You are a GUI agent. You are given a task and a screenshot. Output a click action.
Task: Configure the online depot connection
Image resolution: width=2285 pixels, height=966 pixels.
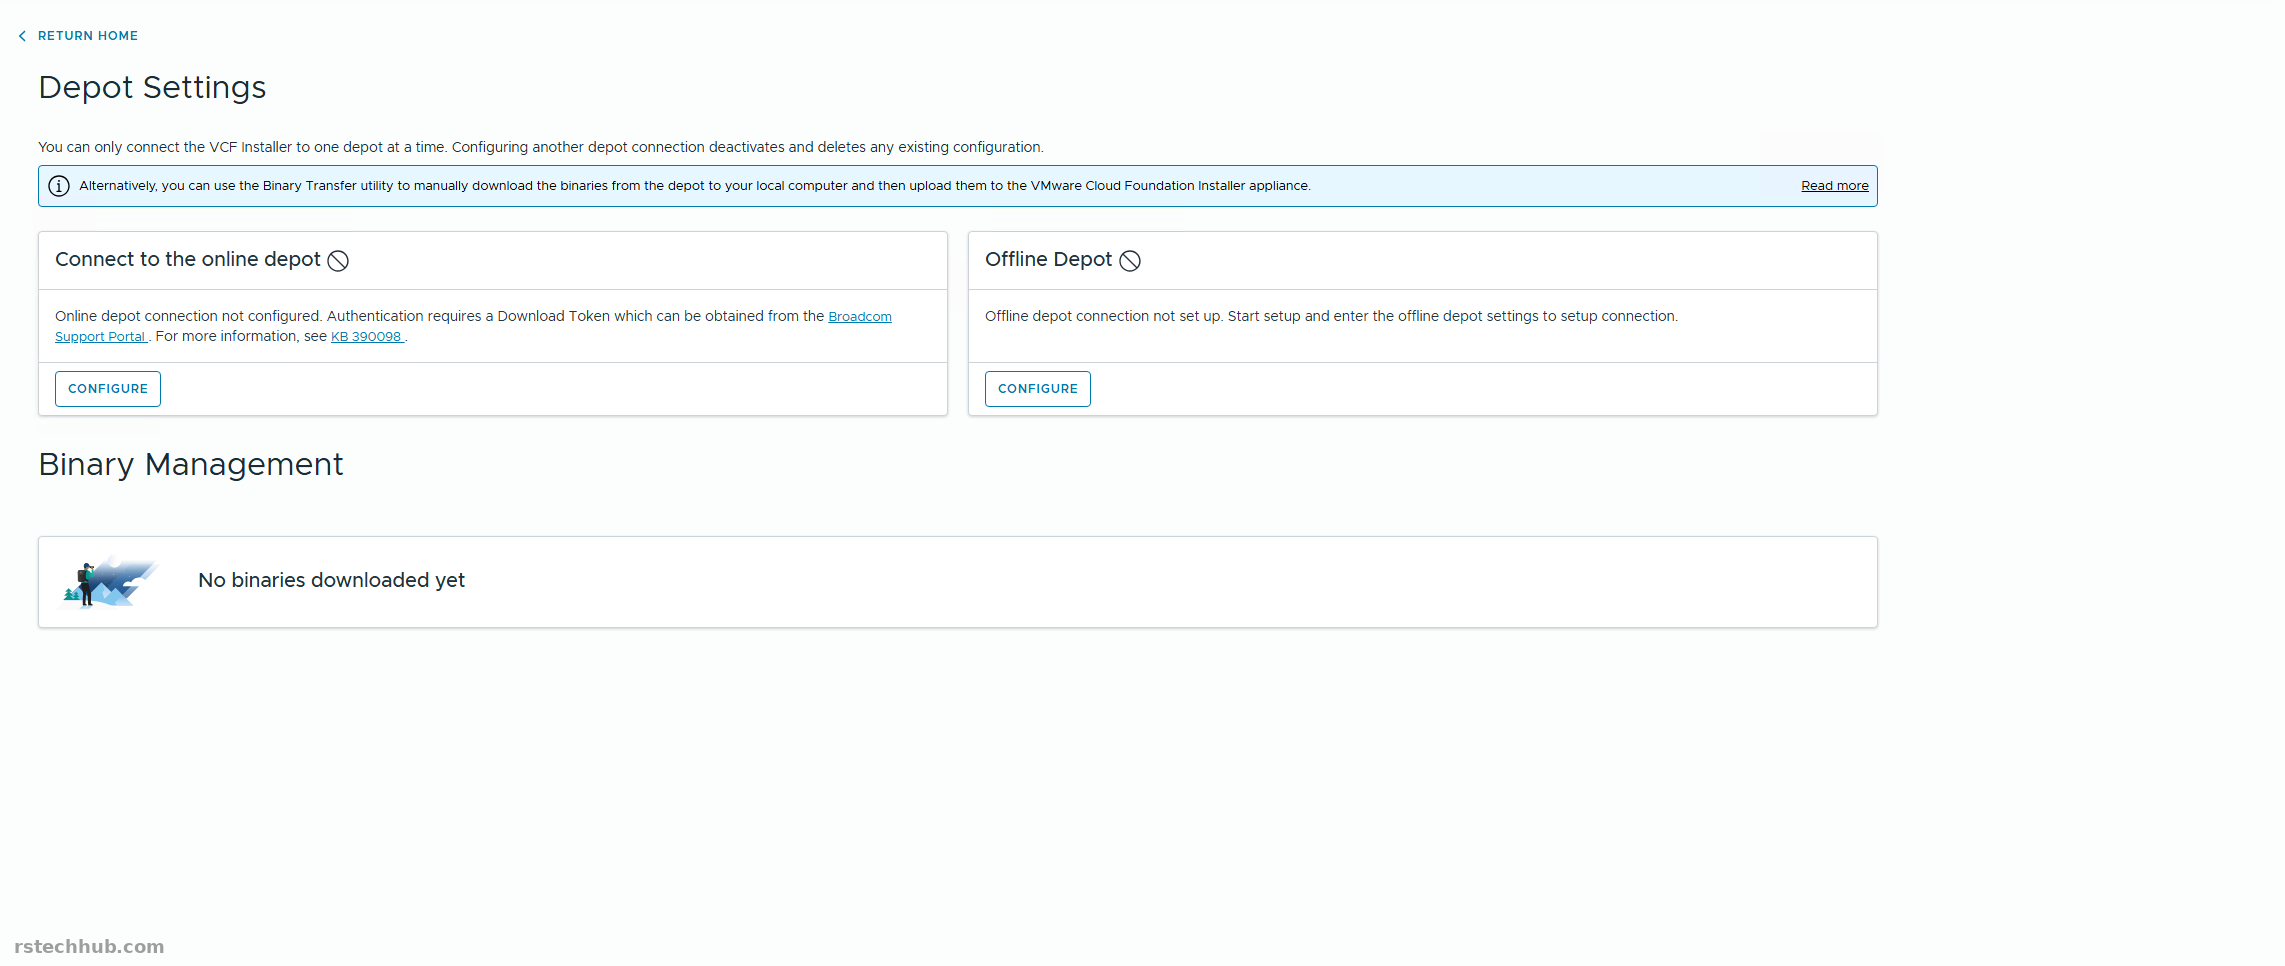[108, 389]
